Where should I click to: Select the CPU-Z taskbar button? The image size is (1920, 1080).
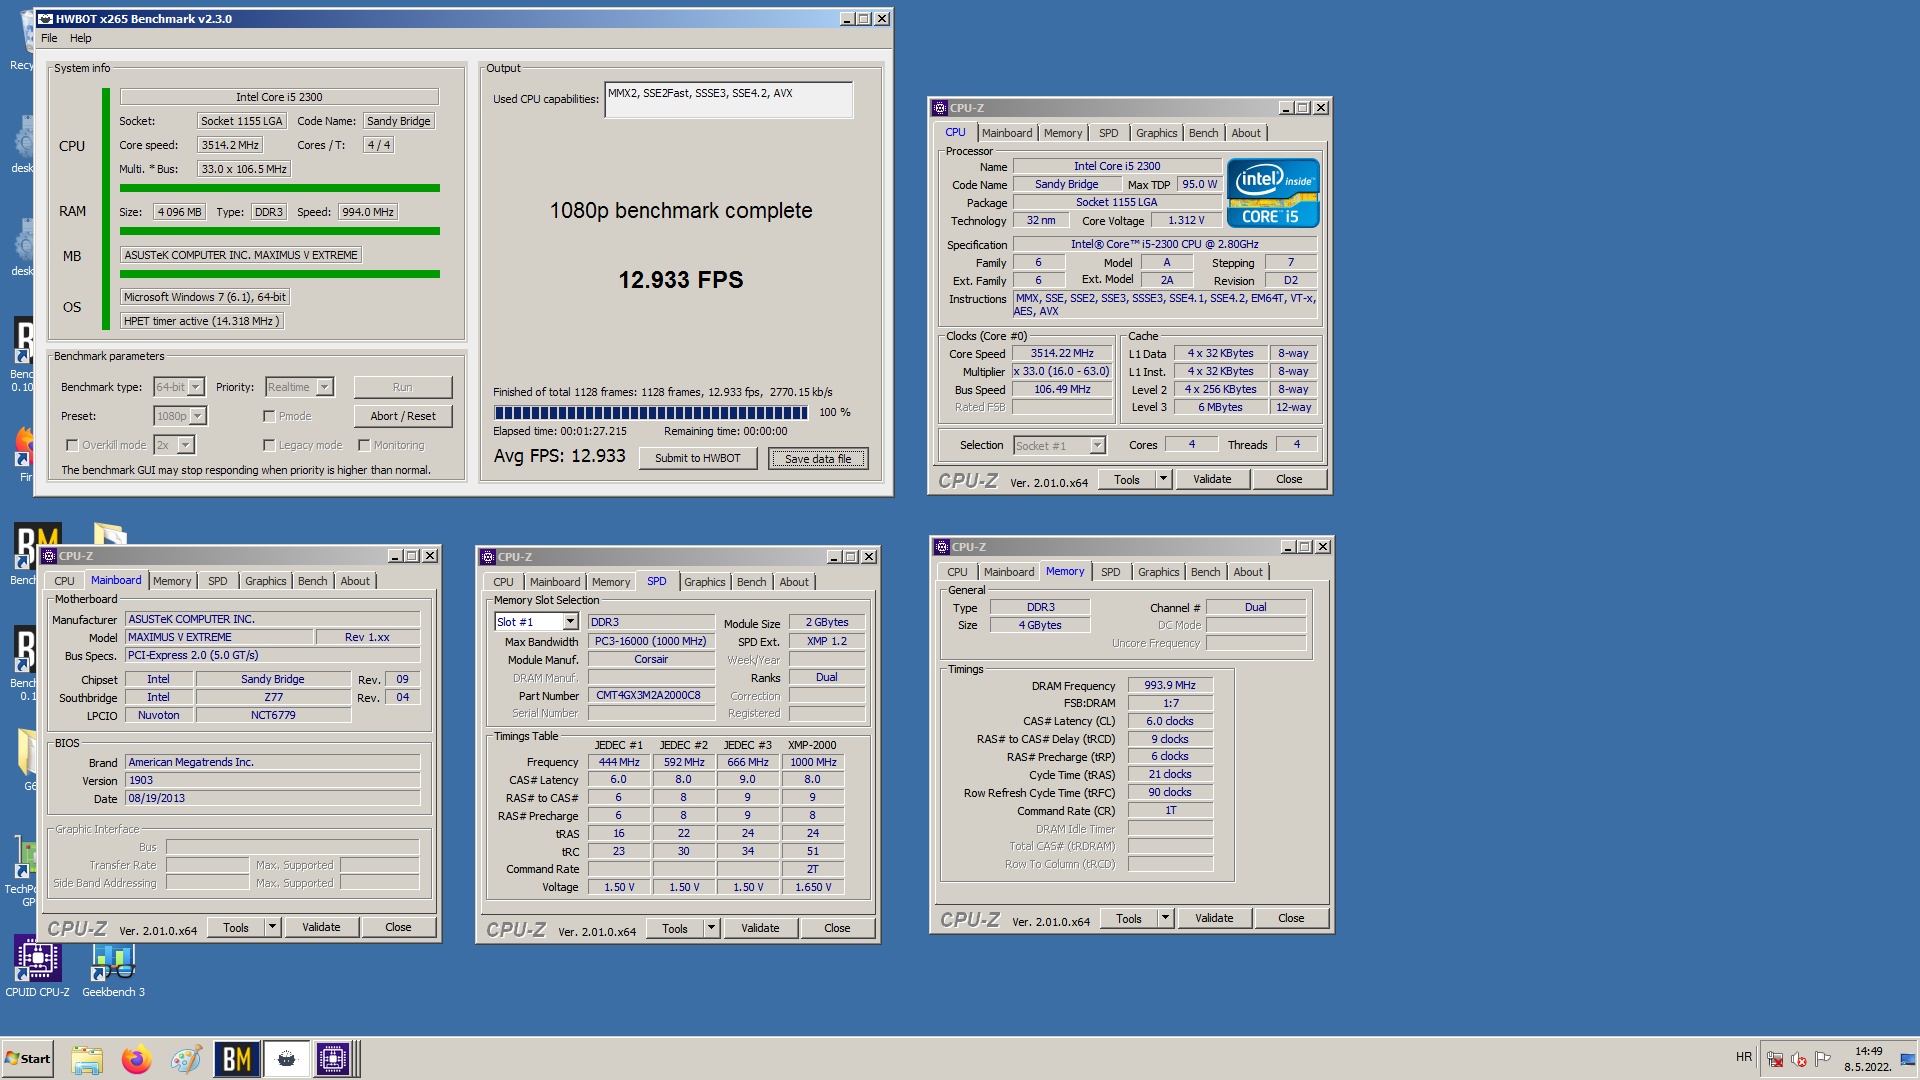click(333, 1059)
